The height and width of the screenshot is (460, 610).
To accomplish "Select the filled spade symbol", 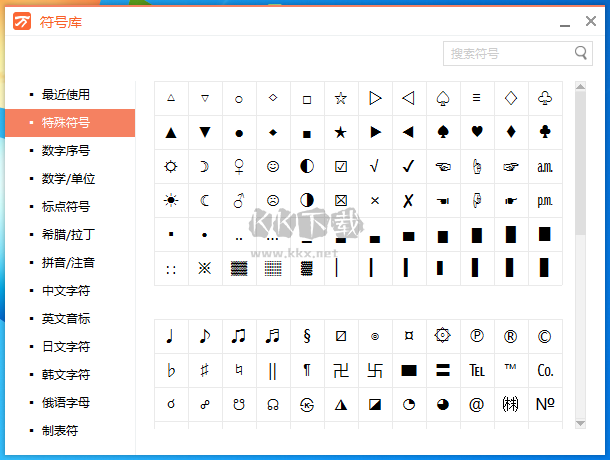I will click(443, 133).
